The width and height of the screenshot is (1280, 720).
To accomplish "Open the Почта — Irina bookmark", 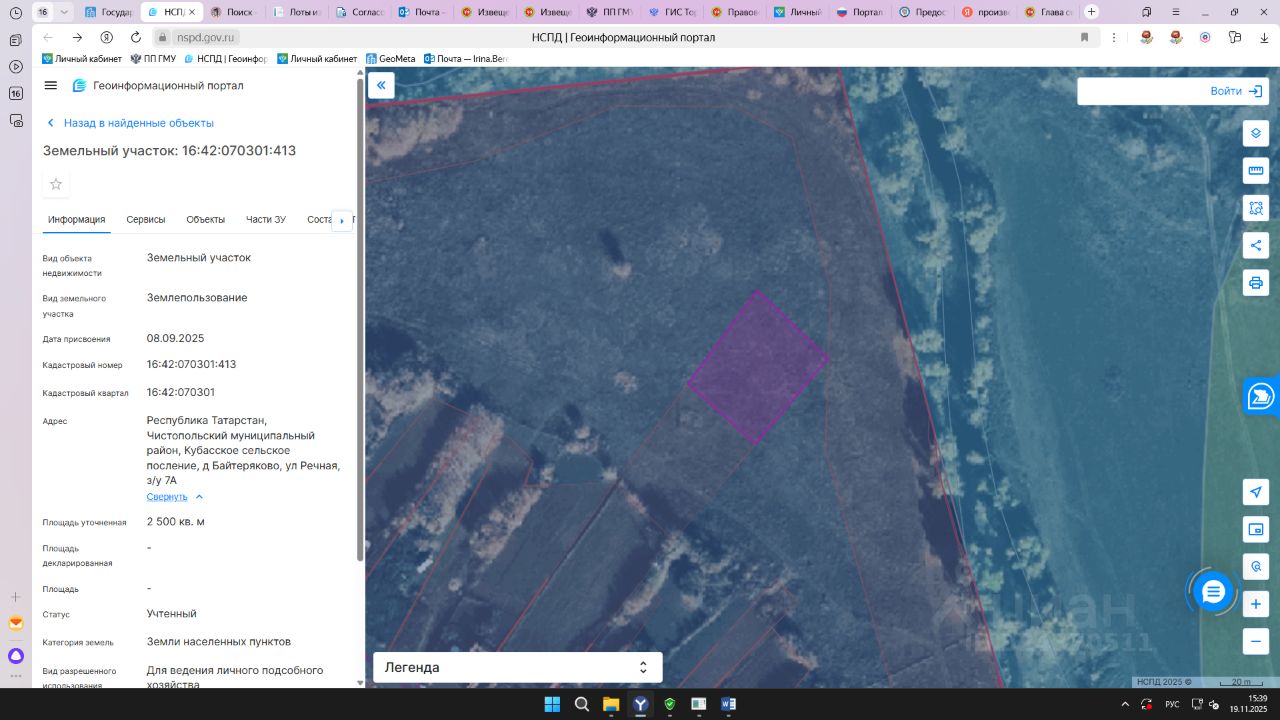I will [466, 59].
